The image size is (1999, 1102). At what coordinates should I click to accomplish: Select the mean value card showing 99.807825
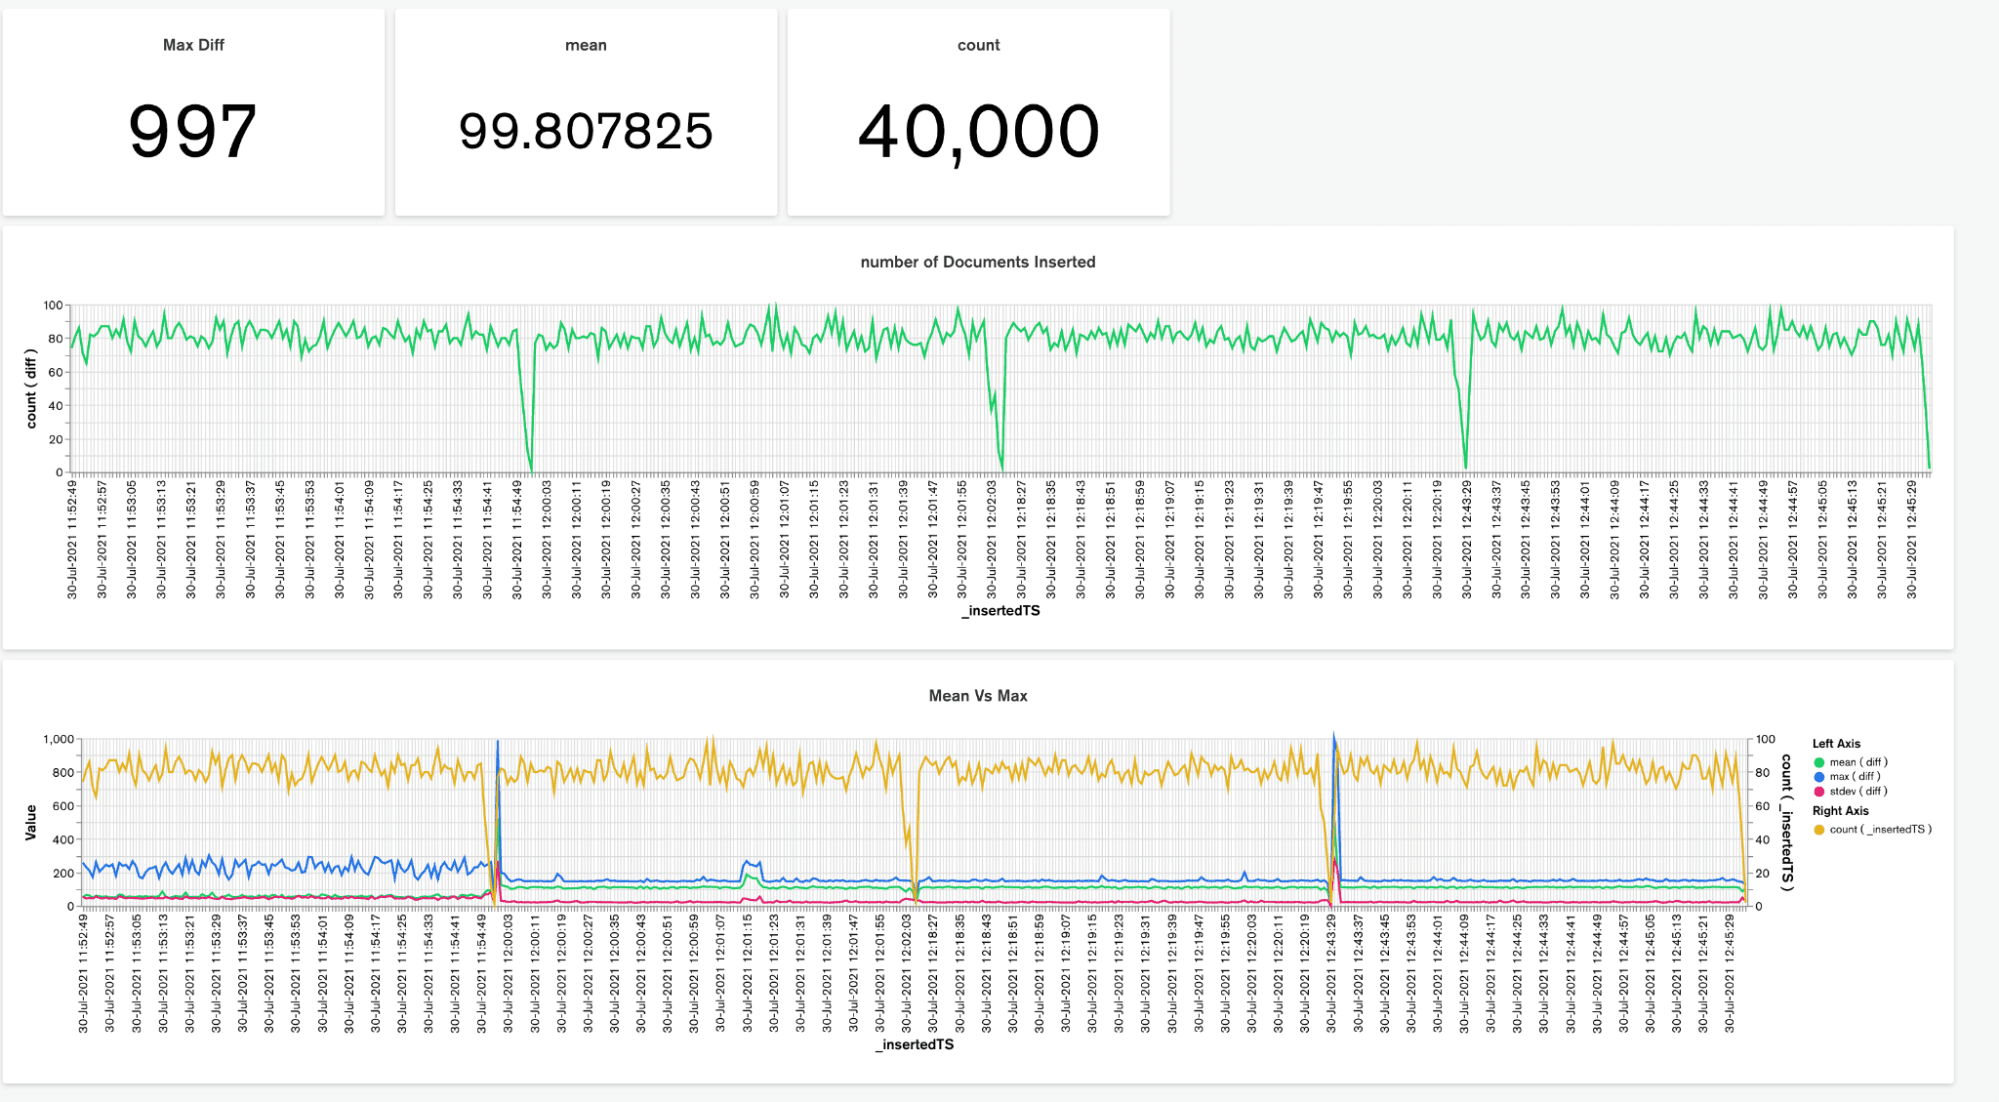pos(585,131)
